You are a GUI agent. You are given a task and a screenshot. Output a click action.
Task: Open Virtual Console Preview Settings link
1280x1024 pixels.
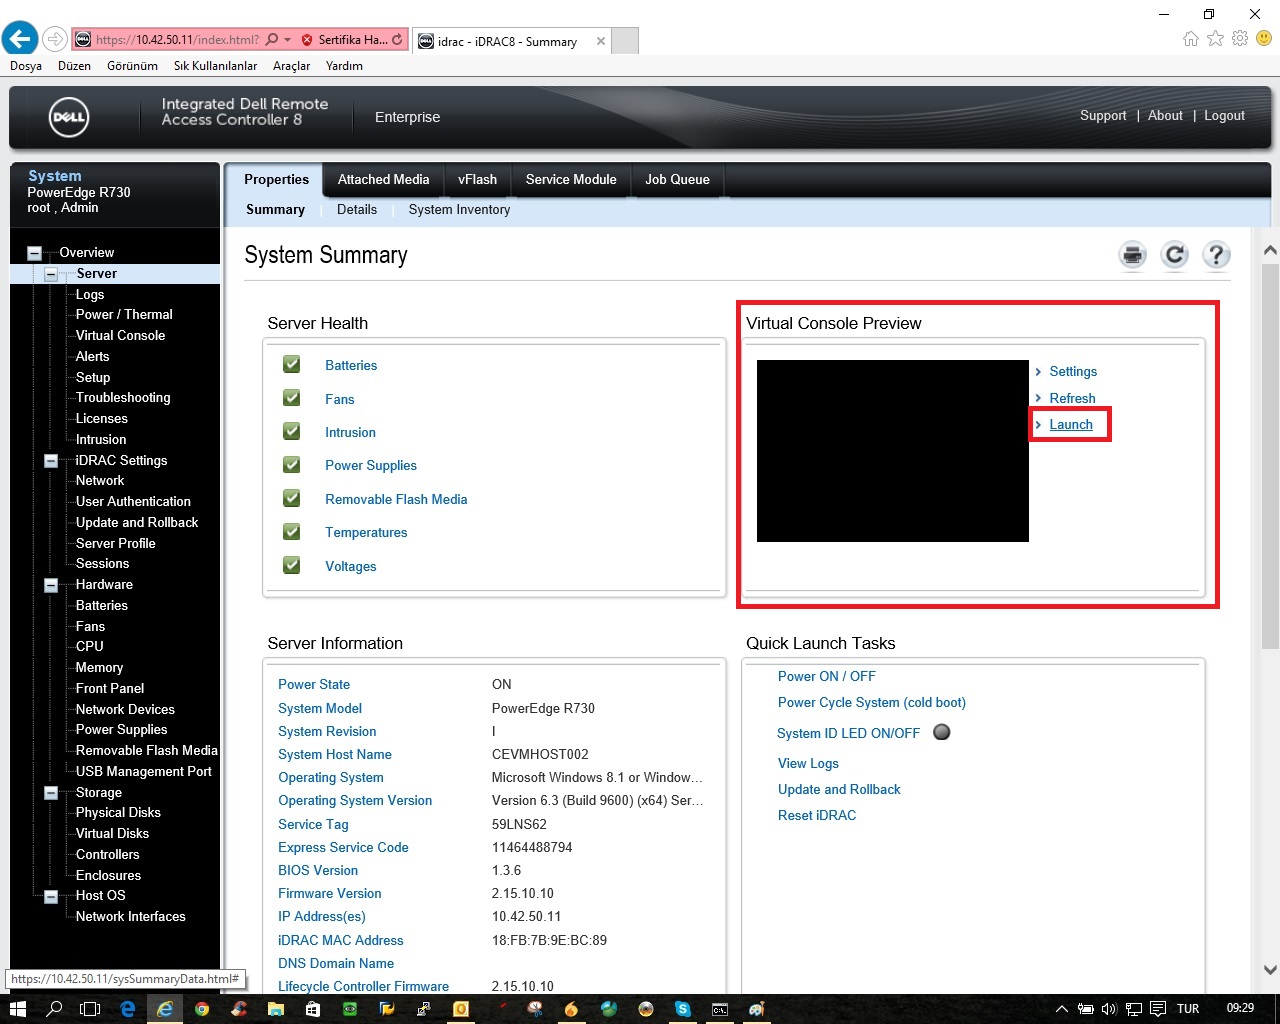tap(1073, 372)
